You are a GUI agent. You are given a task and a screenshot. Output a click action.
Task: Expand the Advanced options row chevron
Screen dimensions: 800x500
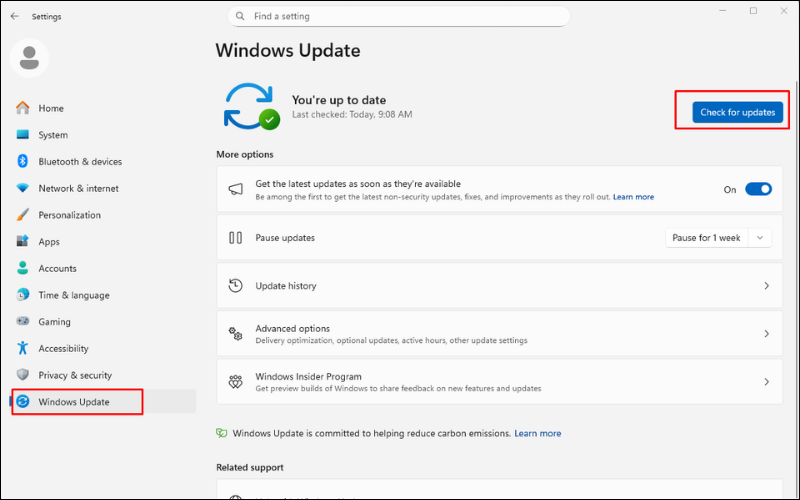tap(766, 334)
